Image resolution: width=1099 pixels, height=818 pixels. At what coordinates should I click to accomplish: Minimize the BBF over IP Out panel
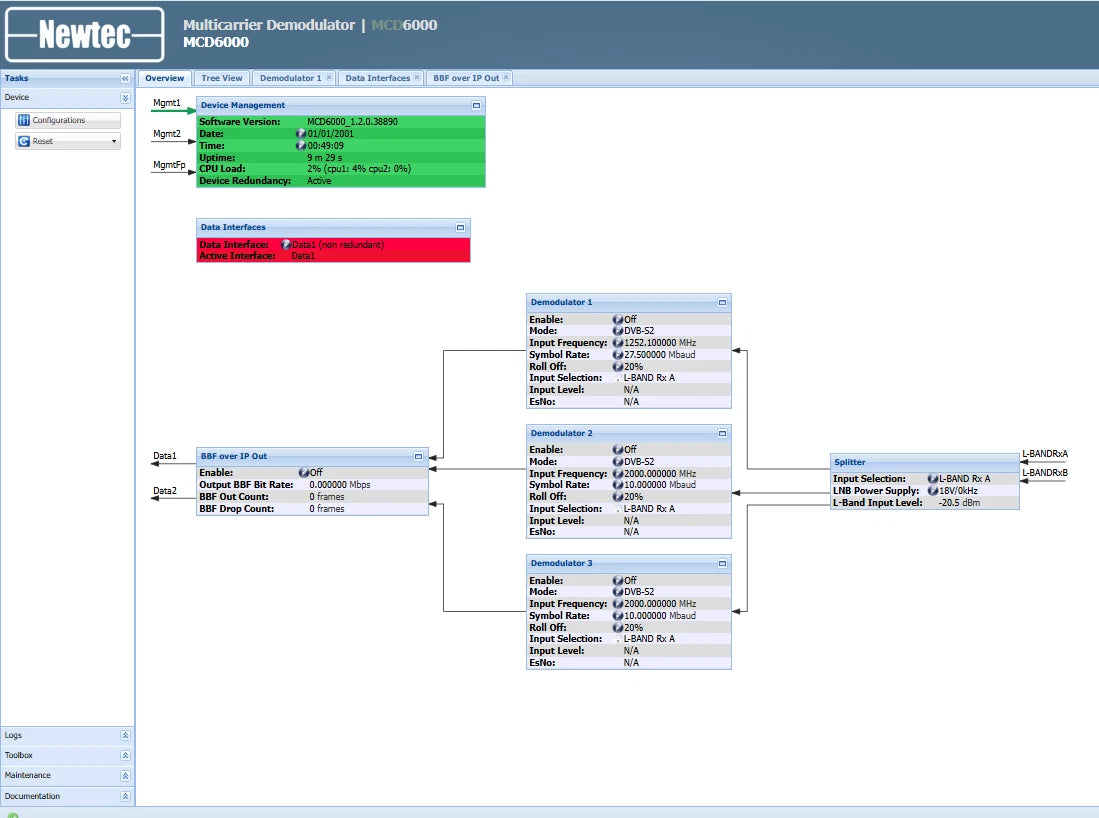418,456
